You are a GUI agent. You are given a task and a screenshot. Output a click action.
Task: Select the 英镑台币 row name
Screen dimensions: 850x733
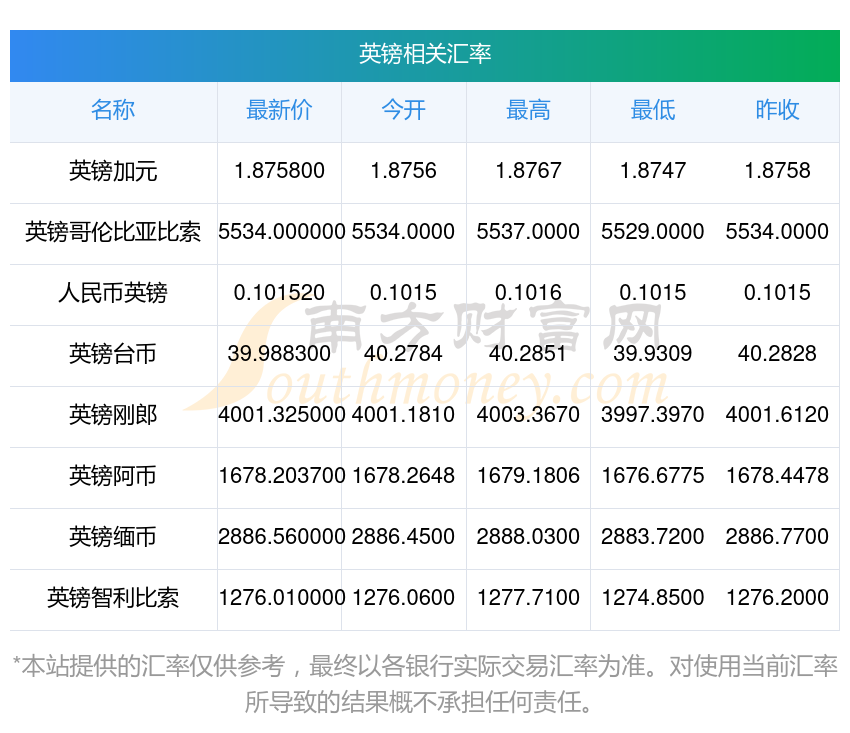point(113,354)
